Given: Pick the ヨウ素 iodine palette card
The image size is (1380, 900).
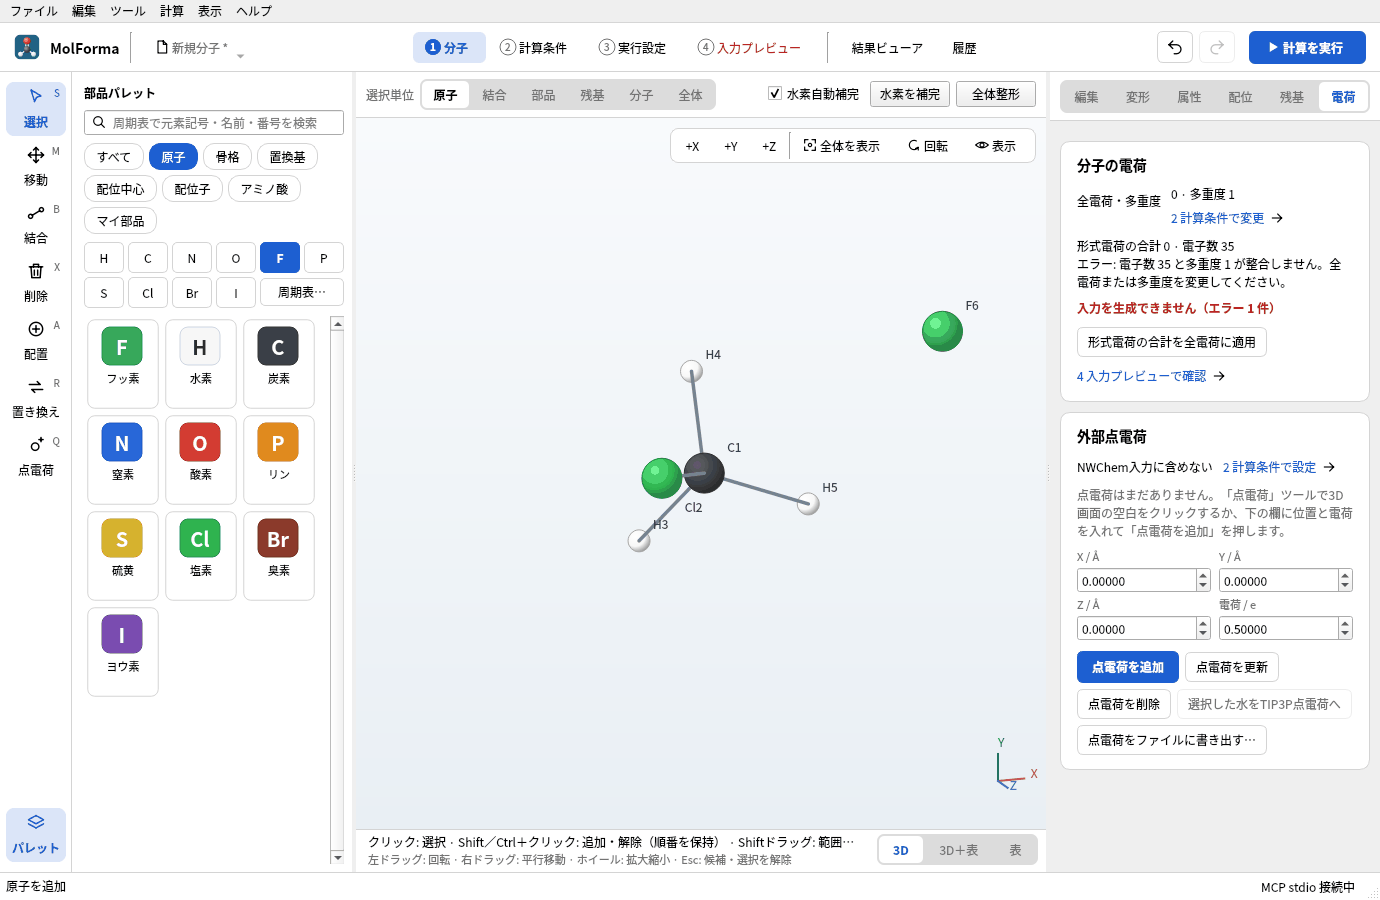Looking at the screenshot, I should coord(123,651).
